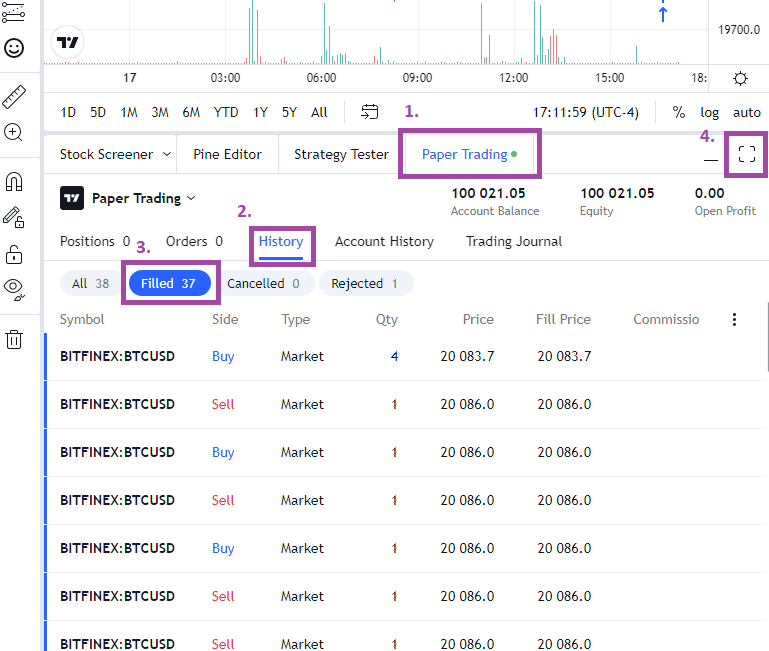The height and width of the screenshot is (651, 769).
Task: Switch to the Pine Editor tab
Action: (x=228, y=155)
